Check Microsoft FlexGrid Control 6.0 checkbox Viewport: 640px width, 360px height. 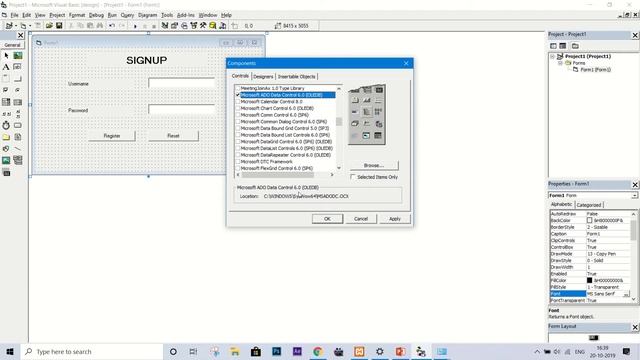[238, 168]
